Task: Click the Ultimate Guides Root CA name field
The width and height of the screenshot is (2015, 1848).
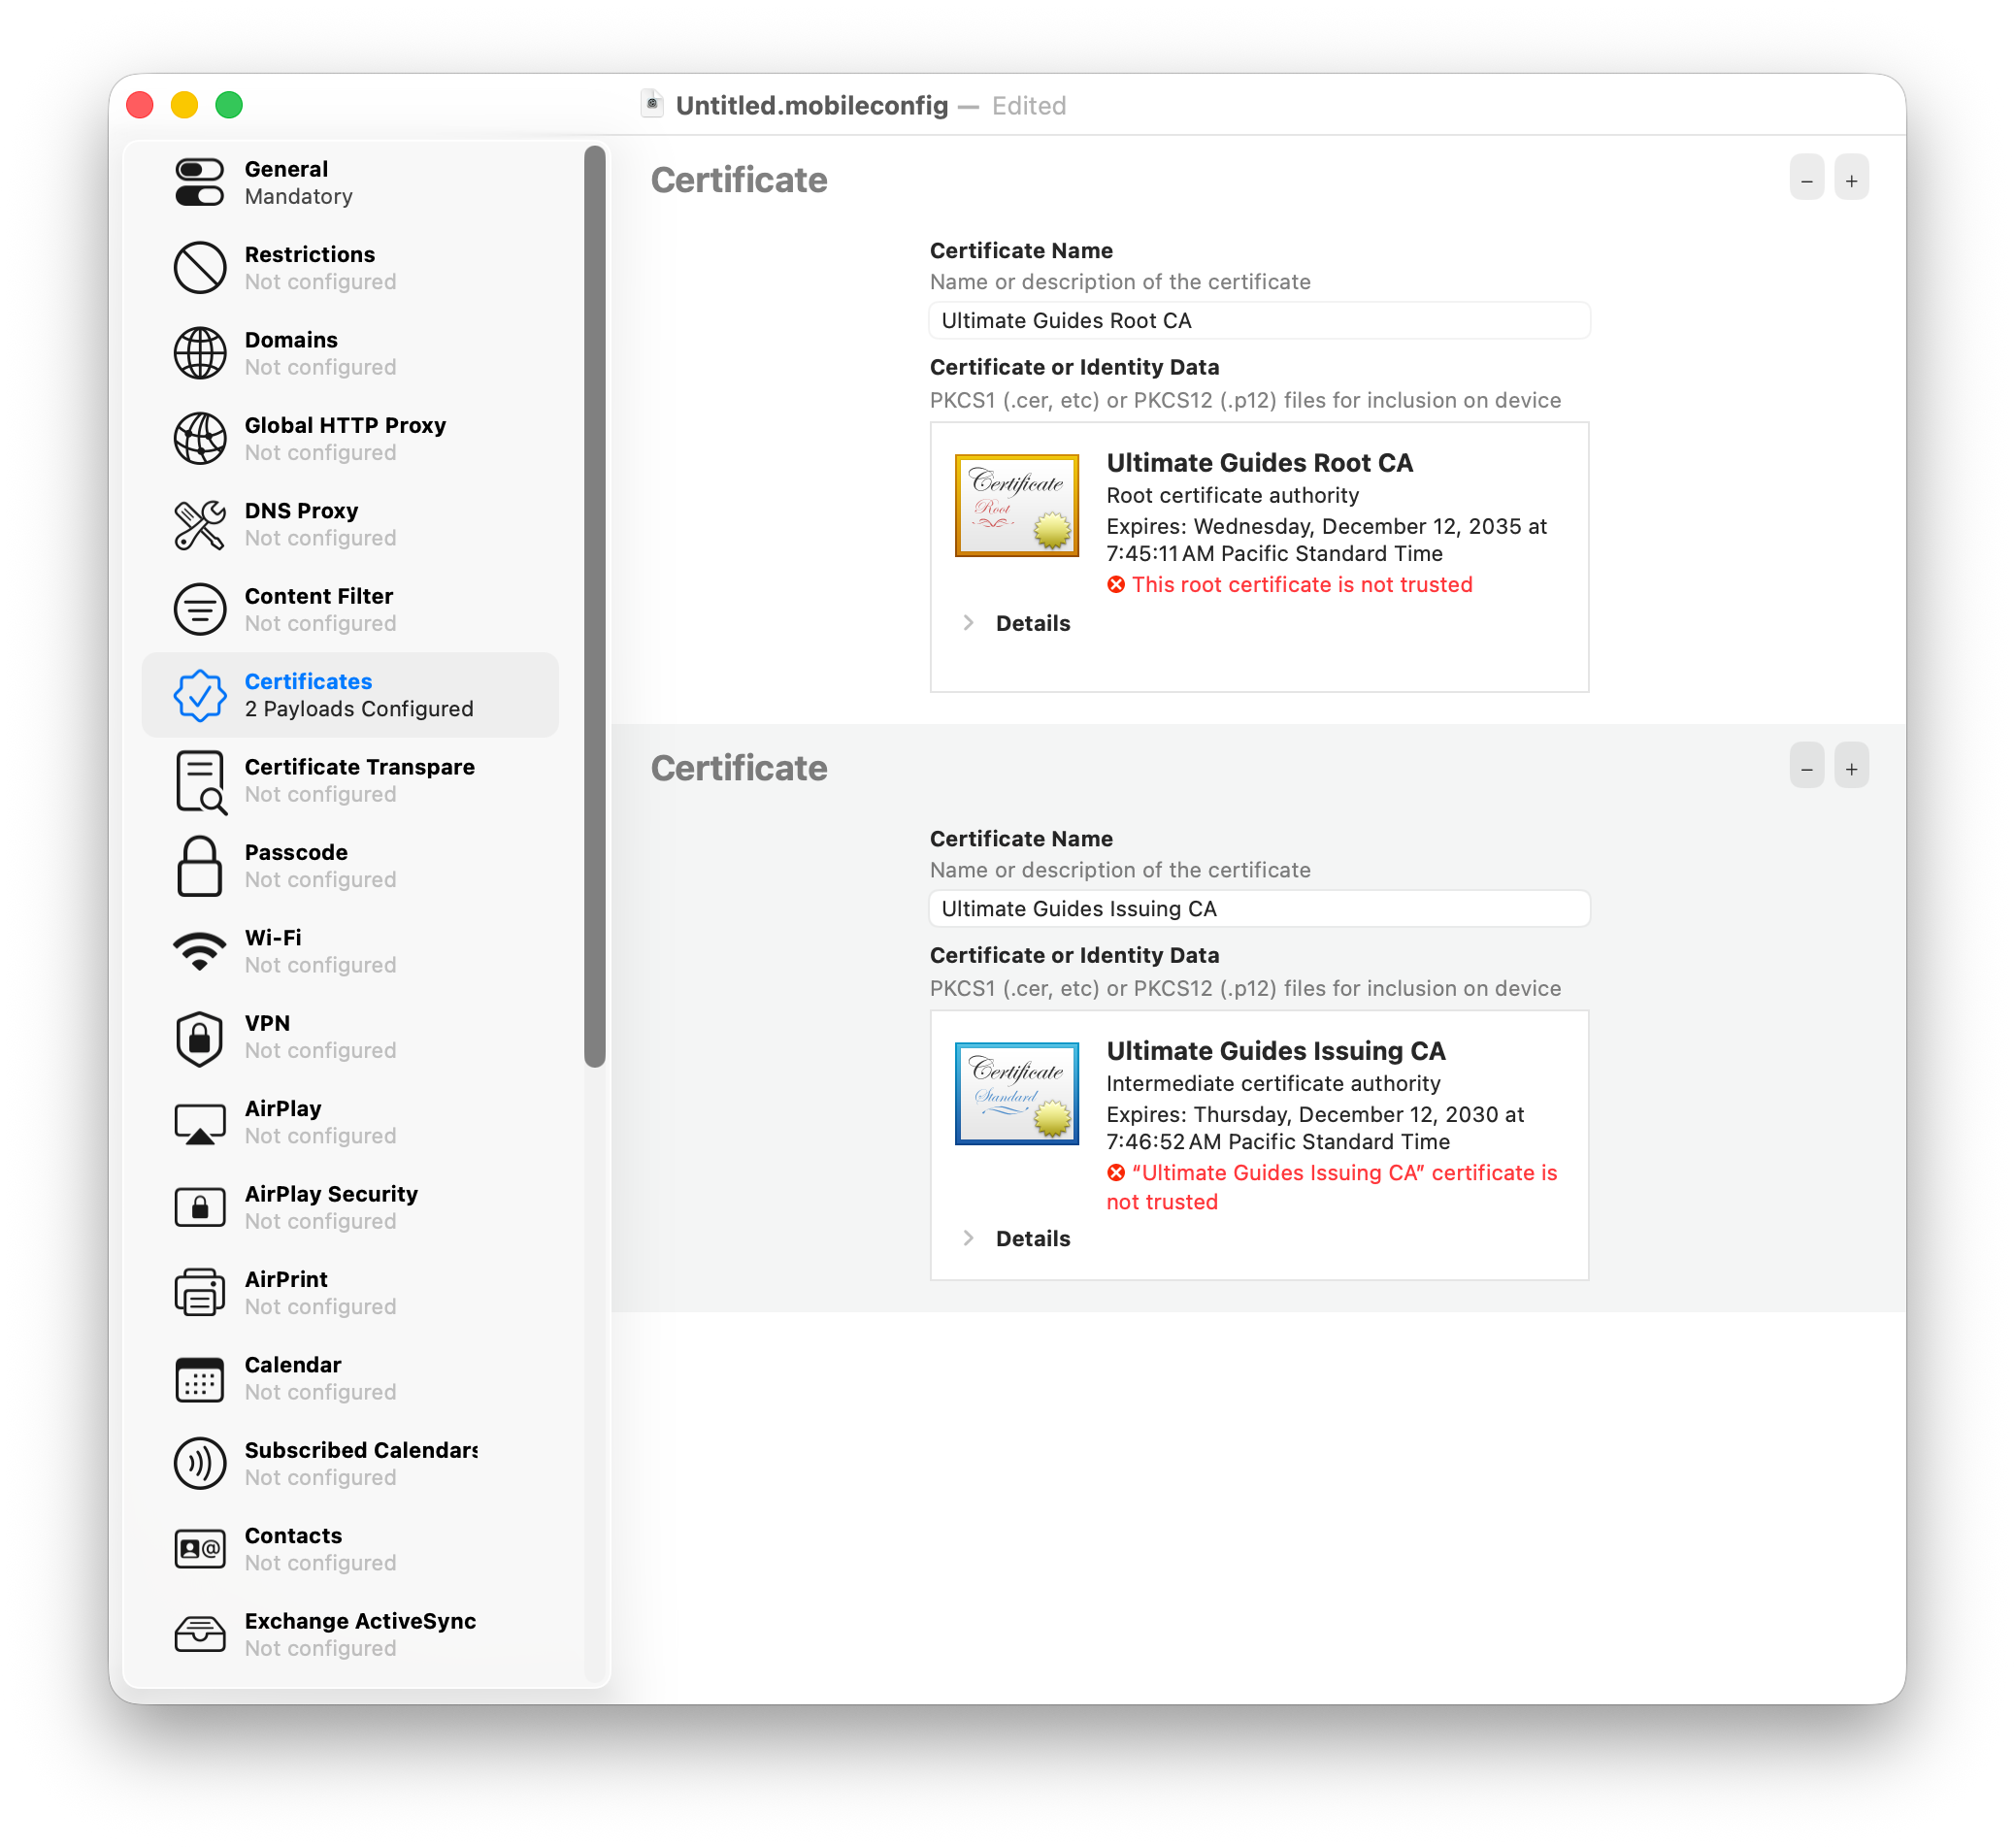Action: pyautogui.click(x=1259, y=320)
